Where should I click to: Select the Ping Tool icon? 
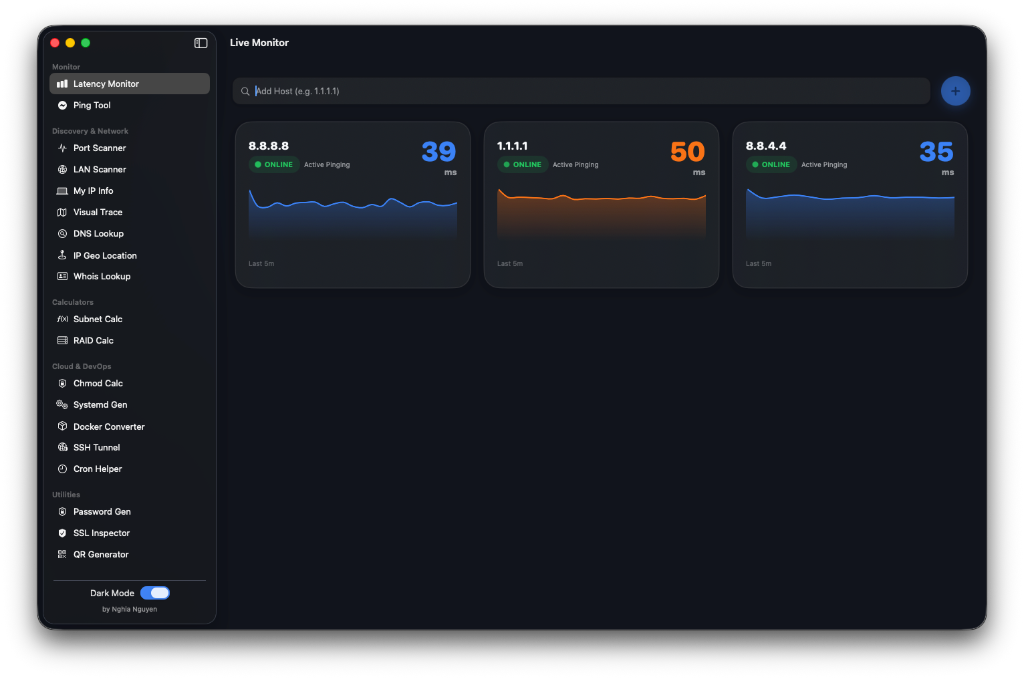pyautogui.click(x=62, y=105)
